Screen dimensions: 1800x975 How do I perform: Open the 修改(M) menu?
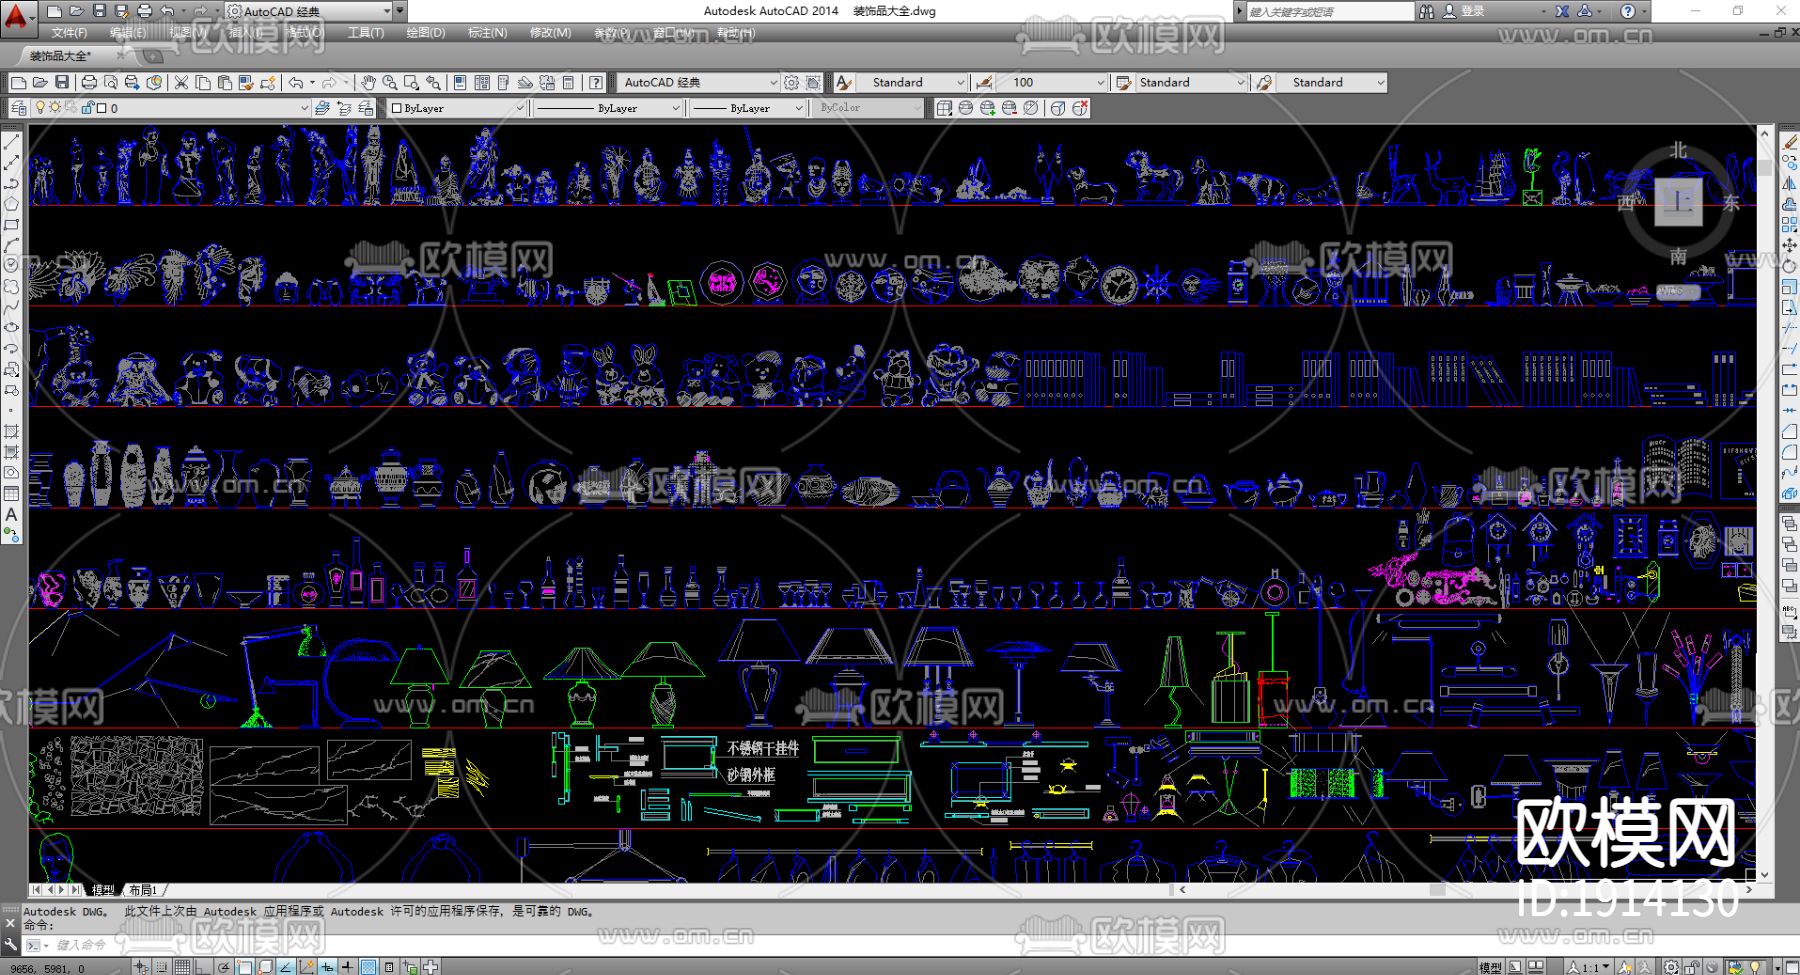pos(550,33)
